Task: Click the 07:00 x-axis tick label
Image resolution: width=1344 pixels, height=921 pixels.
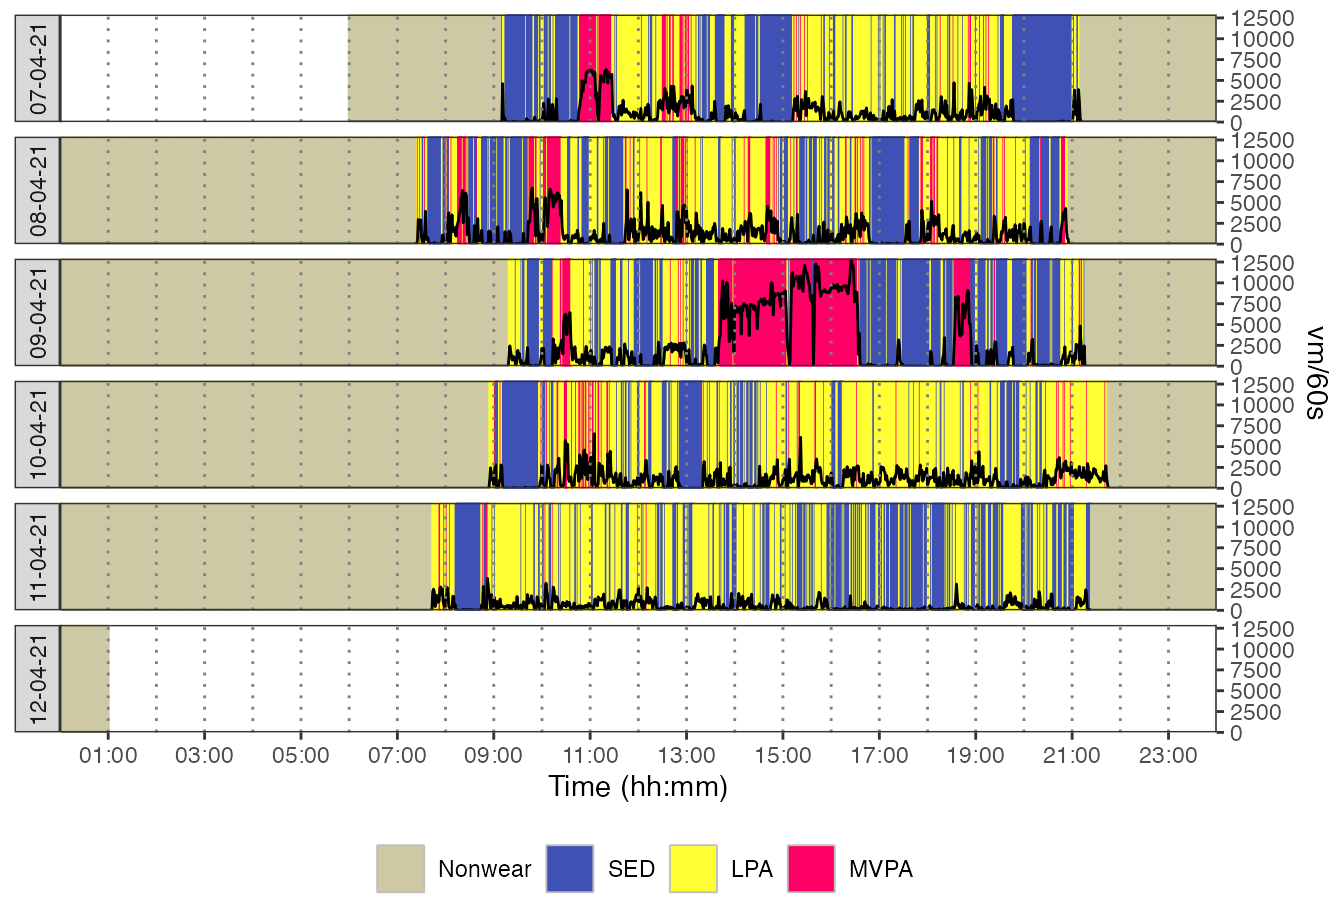Action: [397, 755]
